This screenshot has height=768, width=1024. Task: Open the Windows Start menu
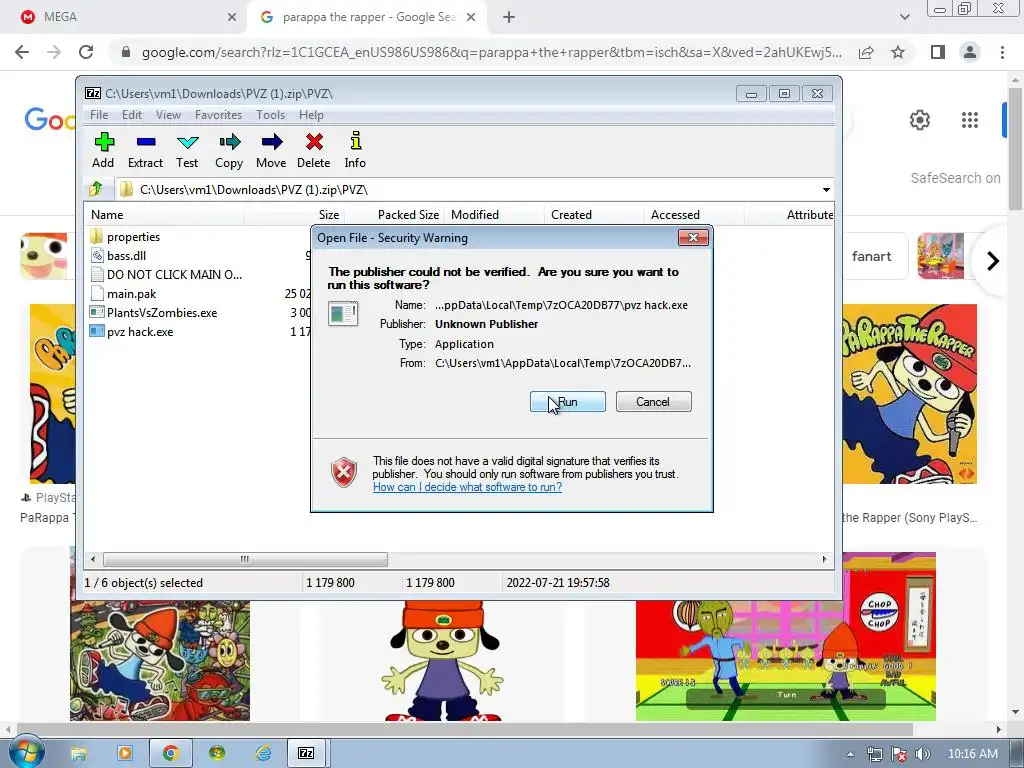coord(25,753)
